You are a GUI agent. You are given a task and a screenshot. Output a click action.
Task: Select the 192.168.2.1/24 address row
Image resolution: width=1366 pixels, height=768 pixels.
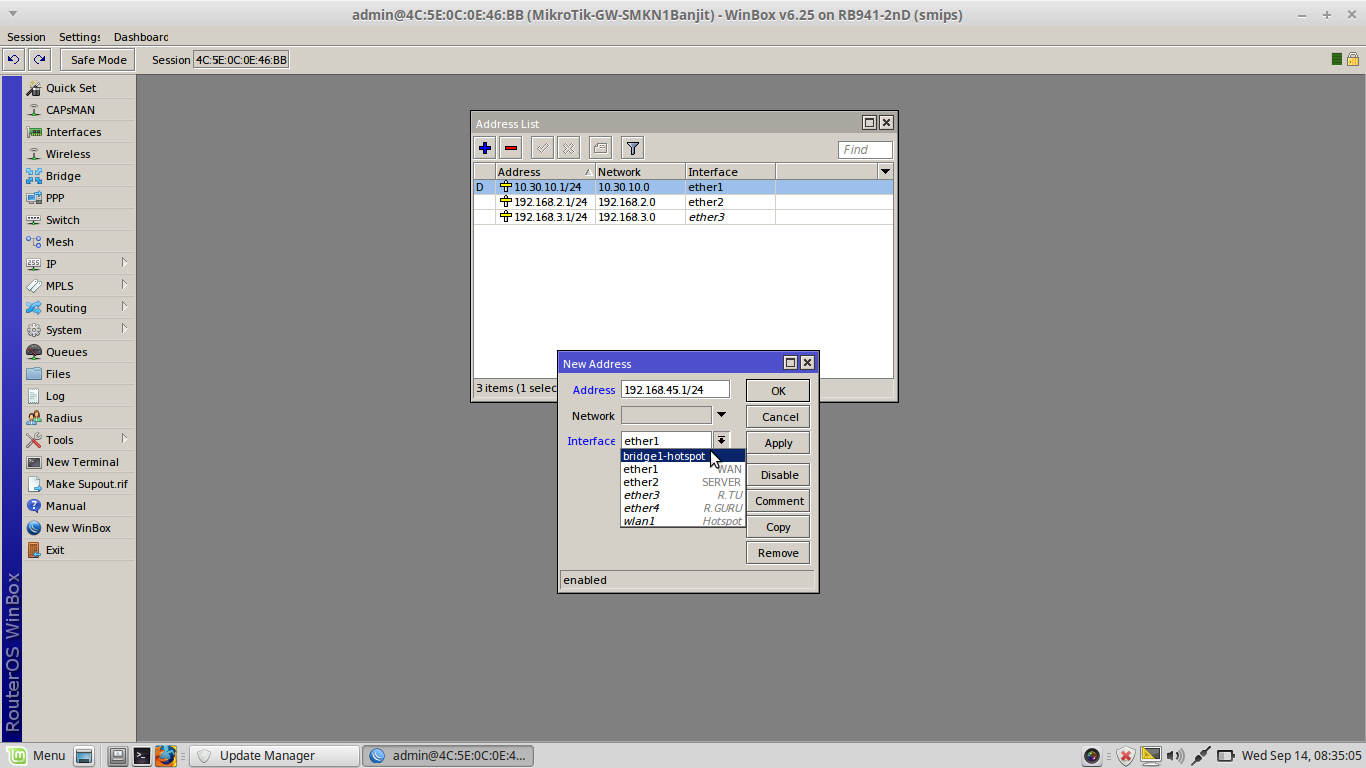[683, 202]
